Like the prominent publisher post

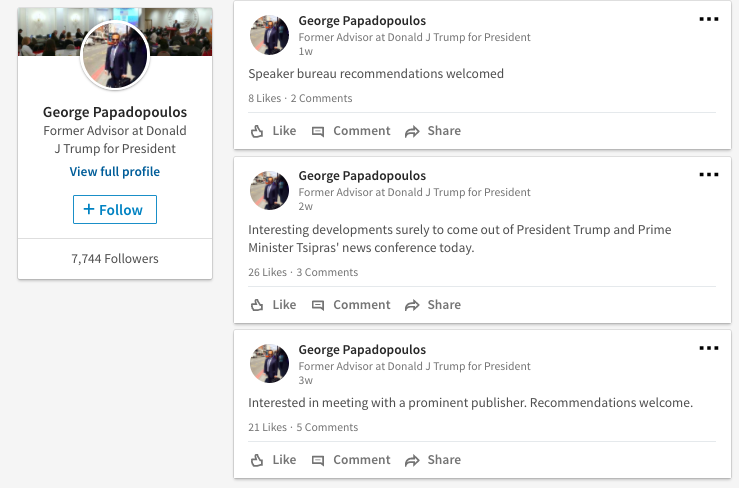[273, 460]
